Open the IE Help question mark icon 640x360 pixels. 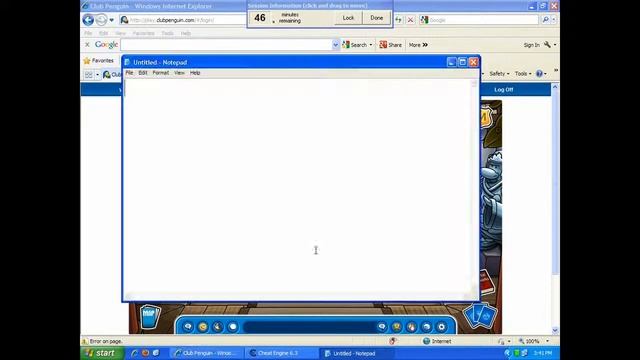point(539,74)
